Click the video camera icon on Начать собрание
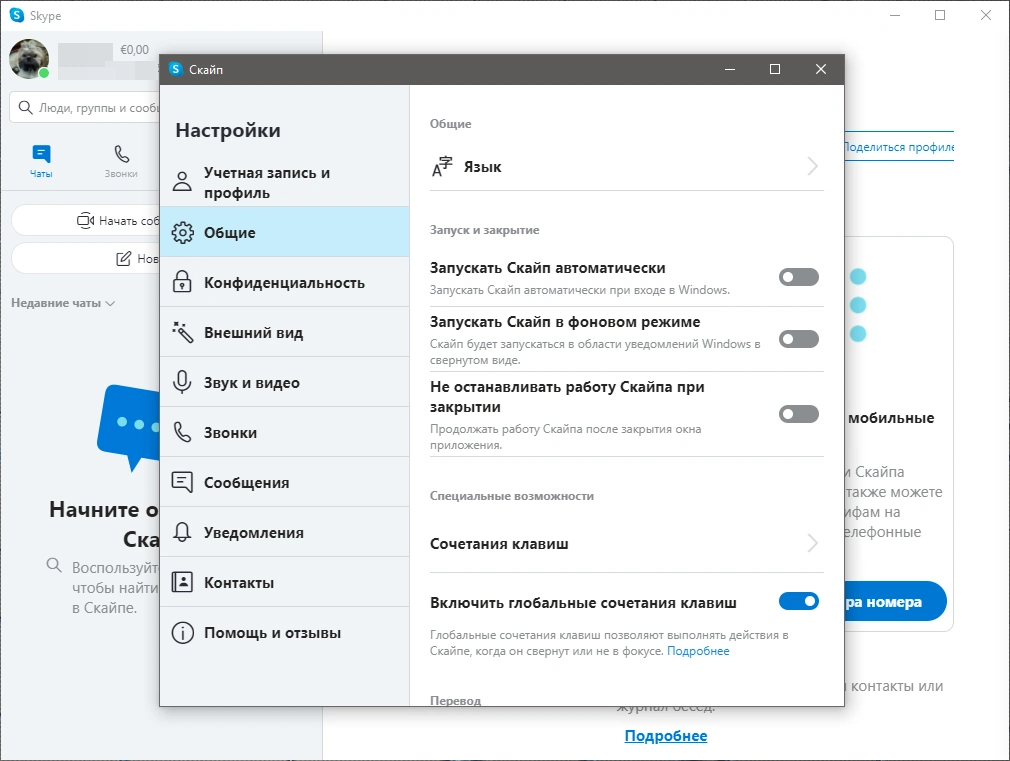This screenshot has height=761, width=1010. 86,220
